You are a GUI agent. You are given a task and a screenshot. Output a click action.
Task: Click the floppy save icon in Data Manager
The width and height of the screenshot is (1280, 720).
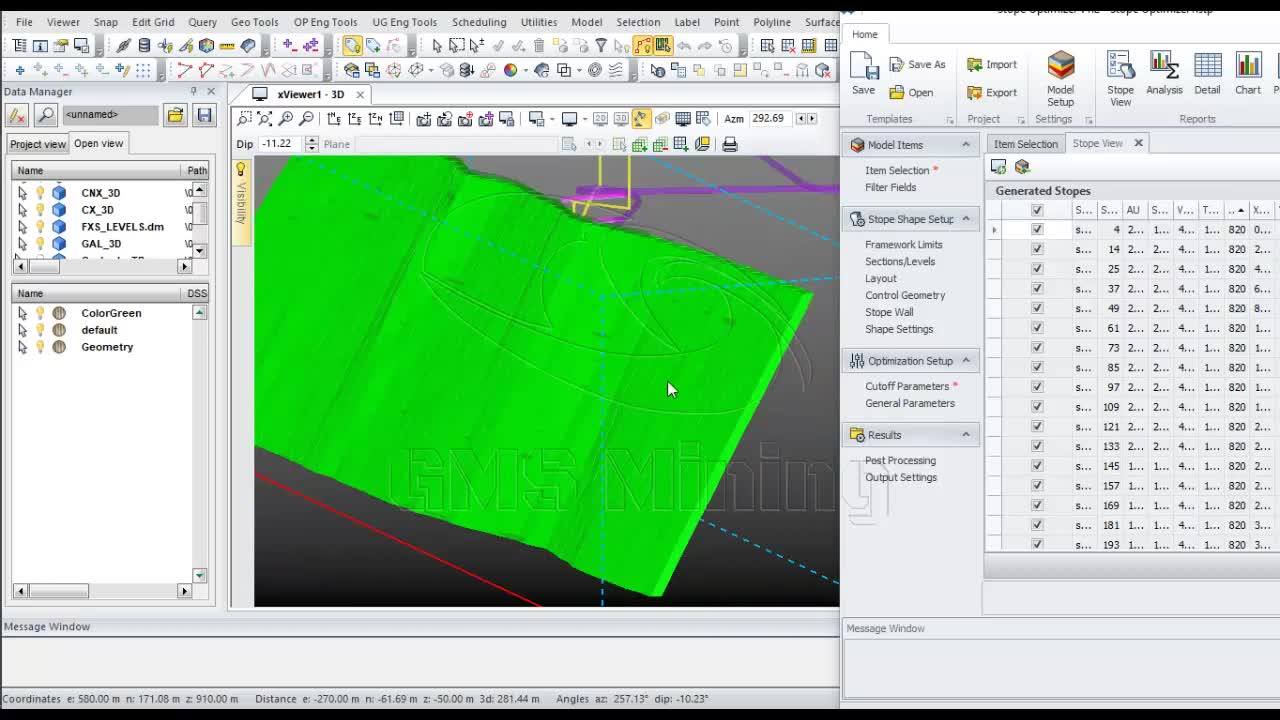click(204, 115)
